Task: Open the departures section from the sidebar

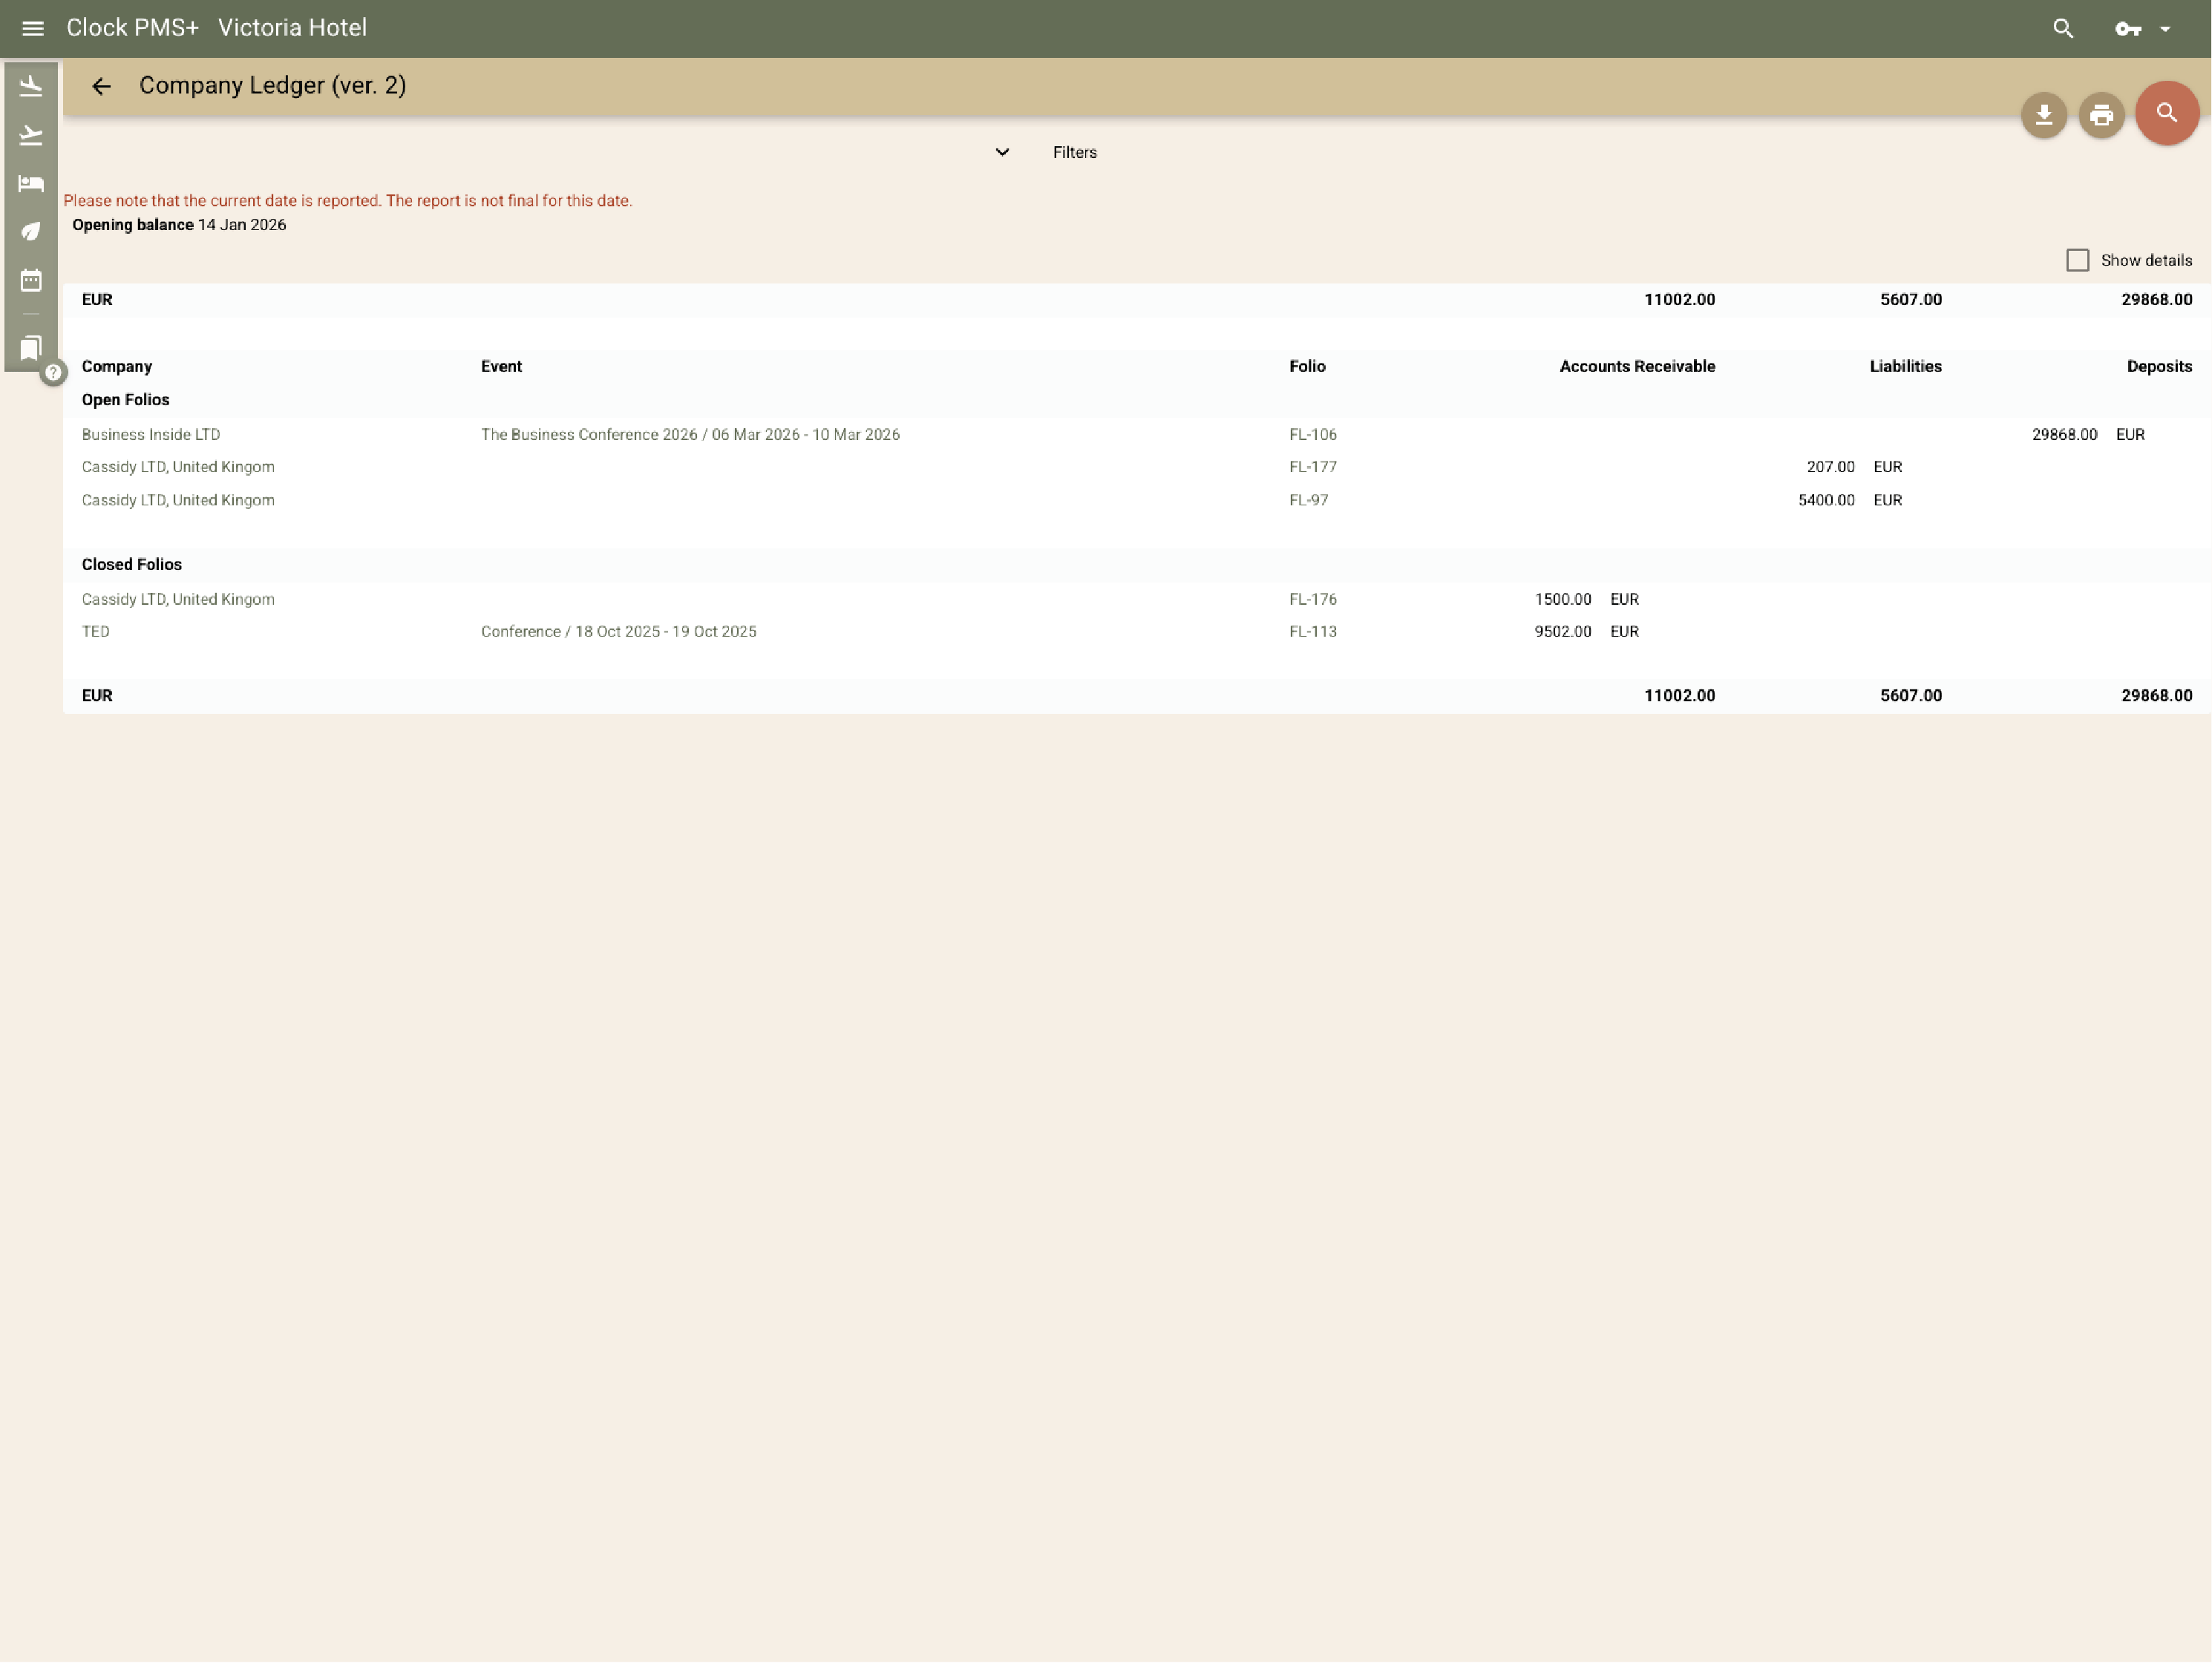Action: (x=30, y=135)
